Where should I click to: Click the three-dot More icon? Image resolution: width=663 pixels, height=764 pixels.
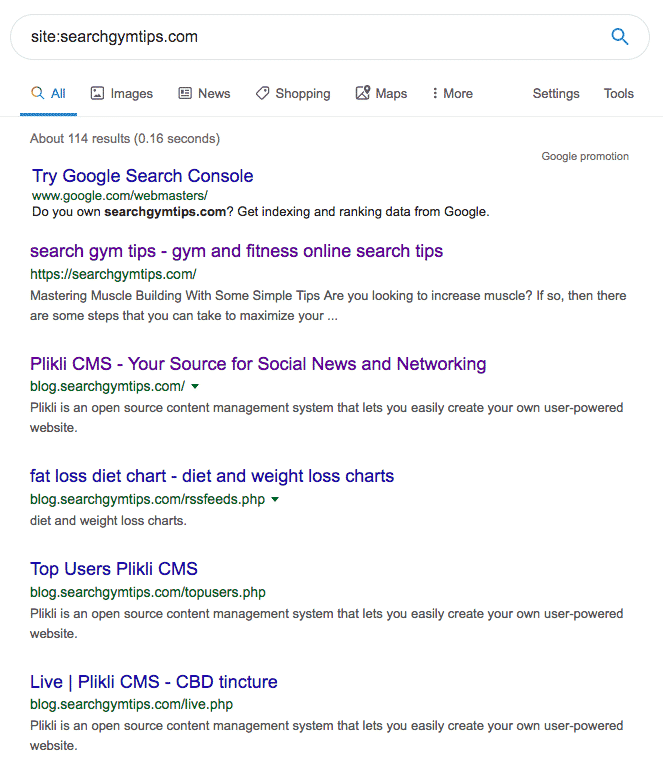coord(435,93)
